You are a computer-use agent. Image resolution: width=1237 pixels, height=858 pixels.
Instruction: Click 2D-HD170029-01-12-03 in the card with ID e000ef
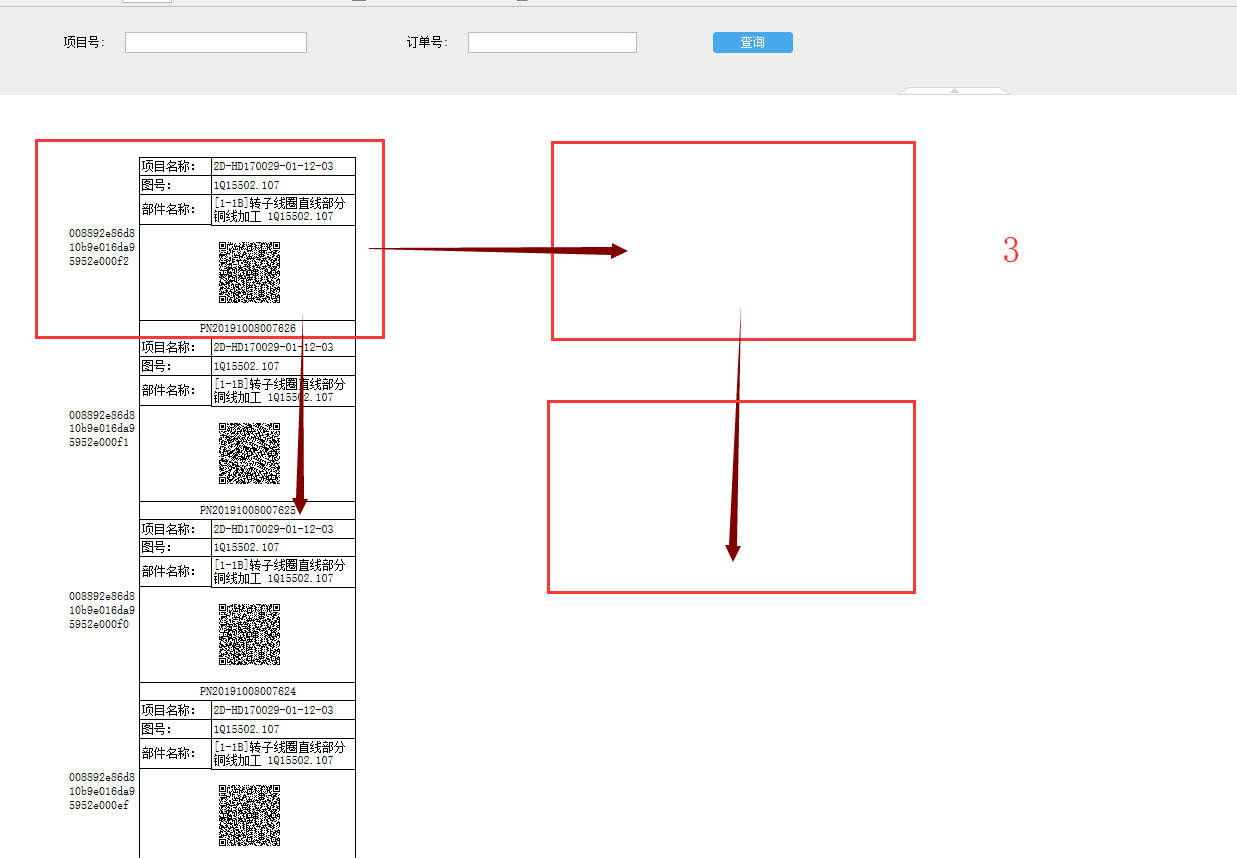coord(273,710)
